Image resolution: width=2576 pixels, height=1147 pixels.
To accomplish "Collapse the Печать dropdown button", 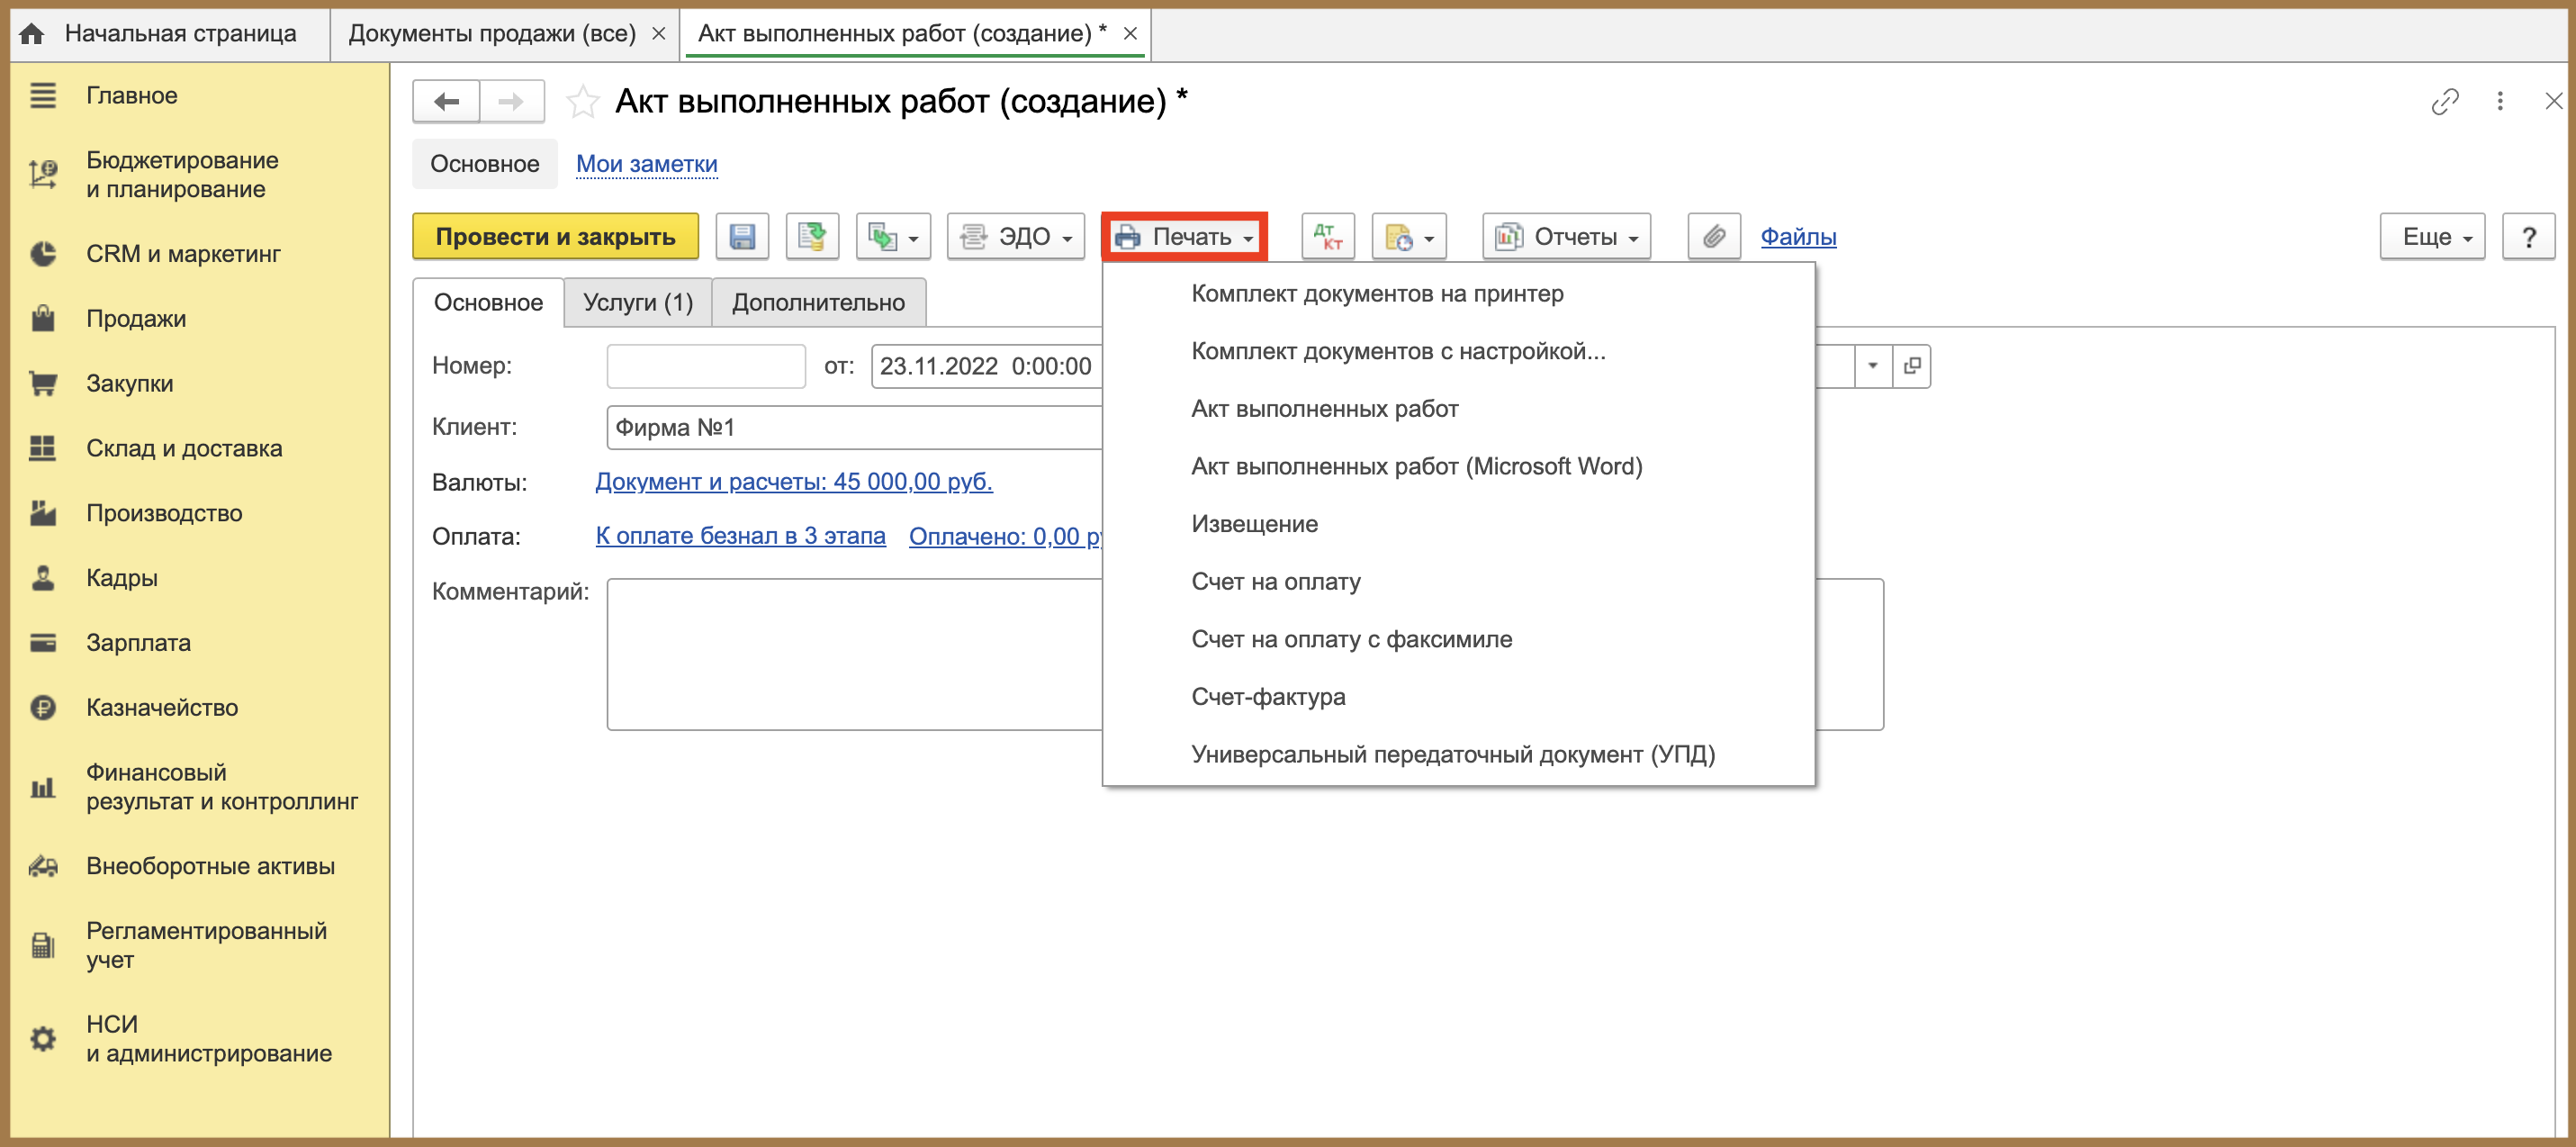I will (x=1185, y=237).
